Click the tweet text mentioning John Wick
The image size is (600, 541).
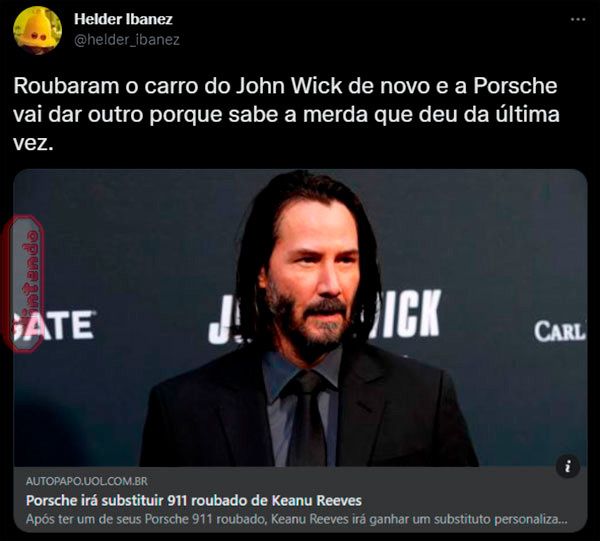(286, 114)
